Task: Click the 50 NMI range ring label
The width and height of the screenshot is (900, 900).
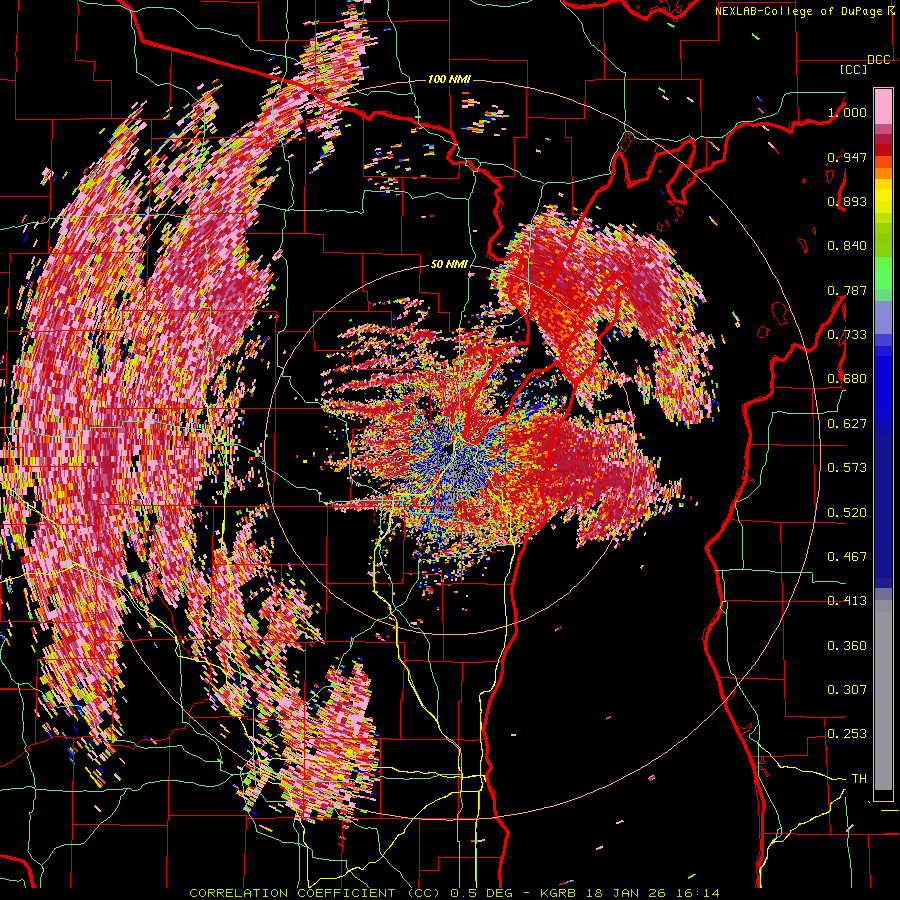Action: pos(449,265)
